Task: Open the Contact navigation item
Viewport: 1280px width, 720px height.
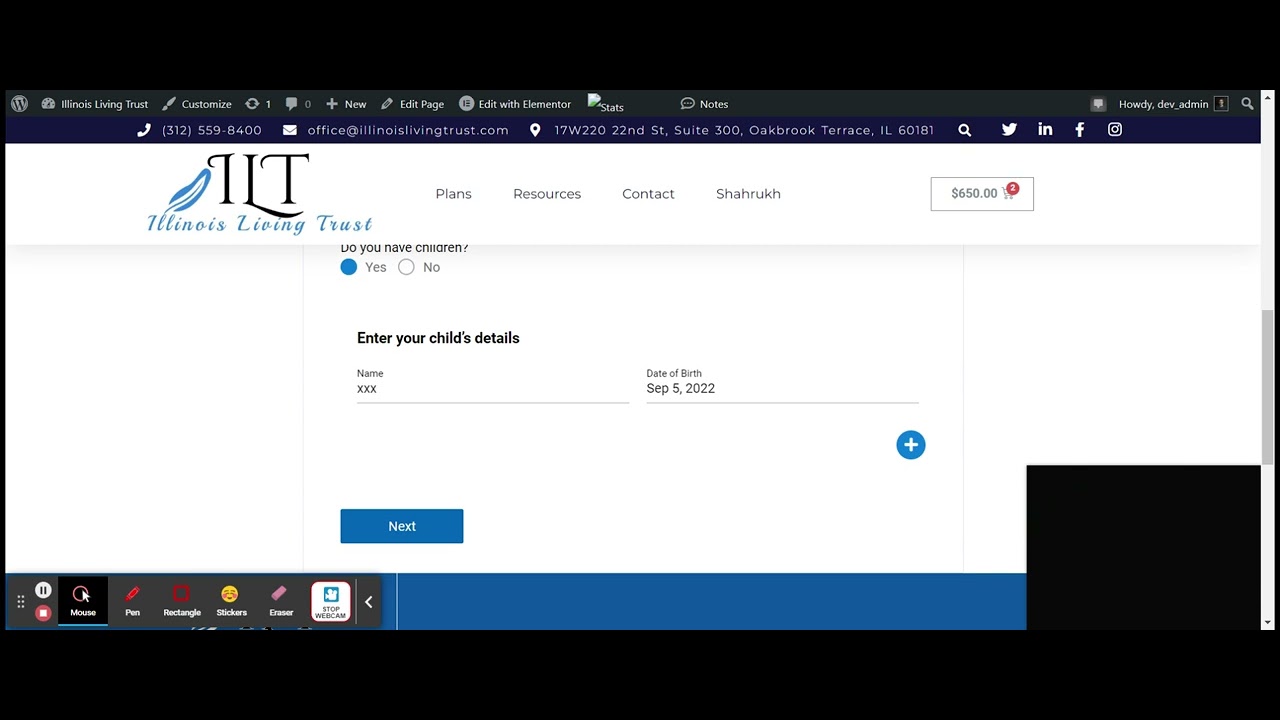Action: [648, 194]
